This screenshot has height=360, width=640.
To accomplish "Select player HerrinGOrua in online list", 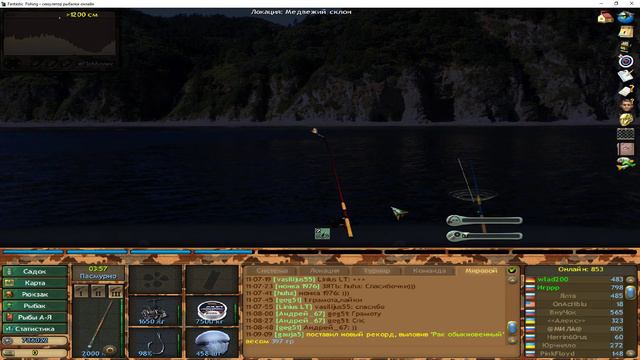I will tap(567, 337).
